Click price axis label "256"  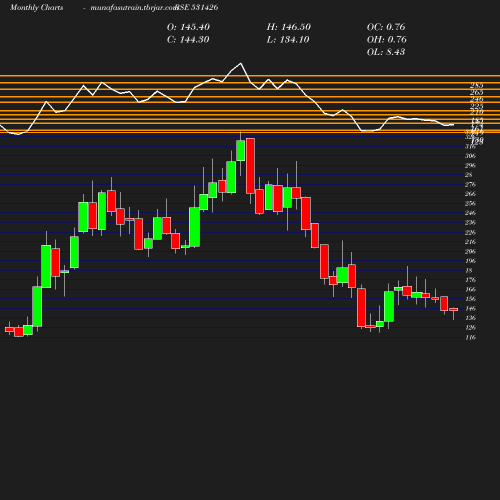[x=470, y=203]
